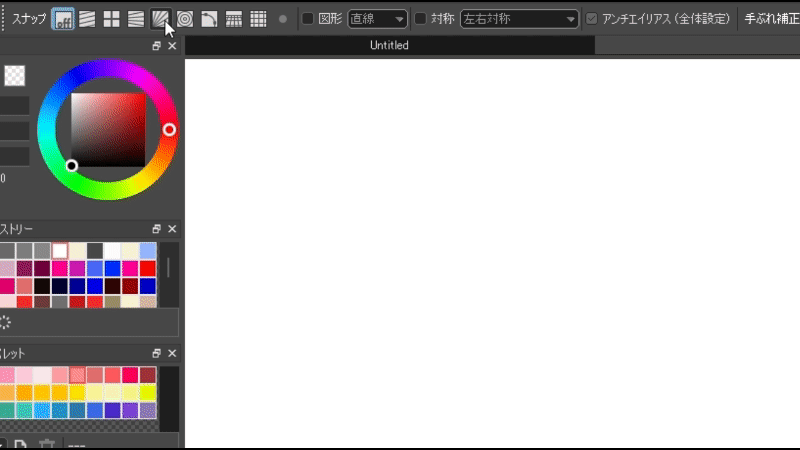Screen dimensions: 800x450
Task: Click the スナップ toolbar label
Action: (x=29, y=19)
